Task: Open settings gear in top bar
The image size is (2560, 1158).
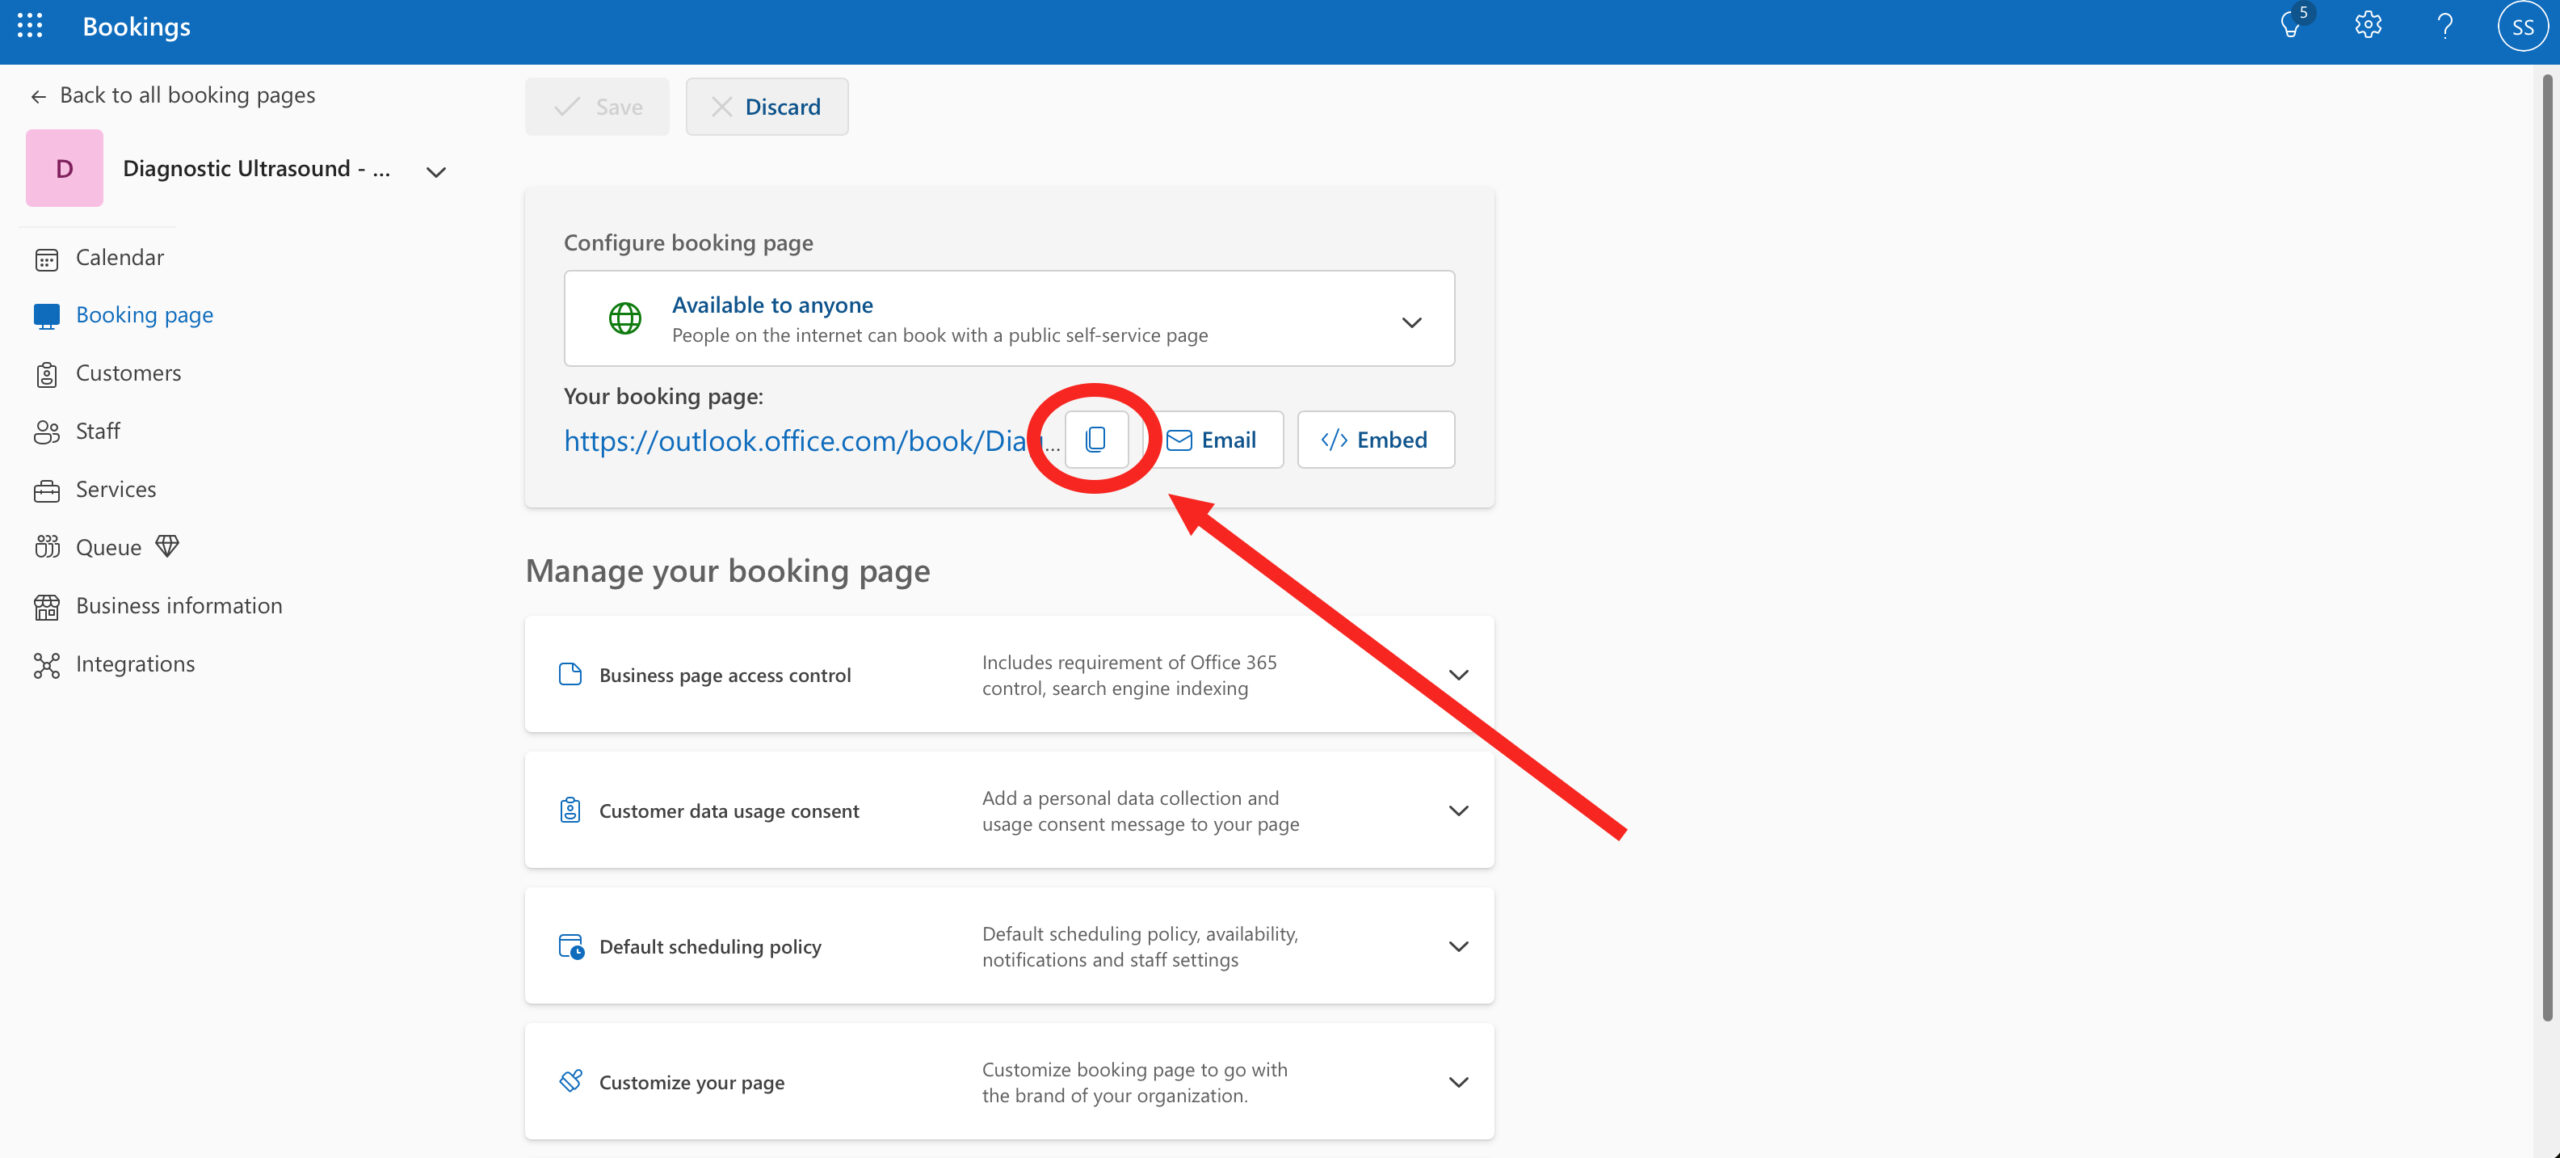Action: click(2367, 26)
